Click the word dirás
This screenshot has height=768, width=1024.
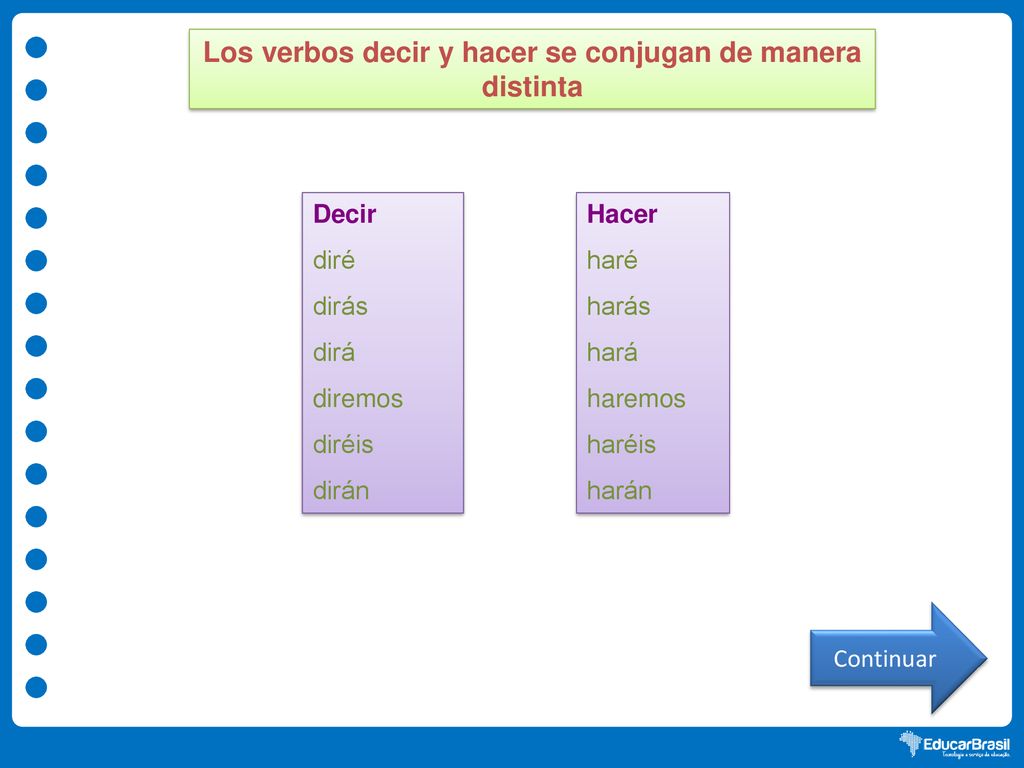click(340, 306)
